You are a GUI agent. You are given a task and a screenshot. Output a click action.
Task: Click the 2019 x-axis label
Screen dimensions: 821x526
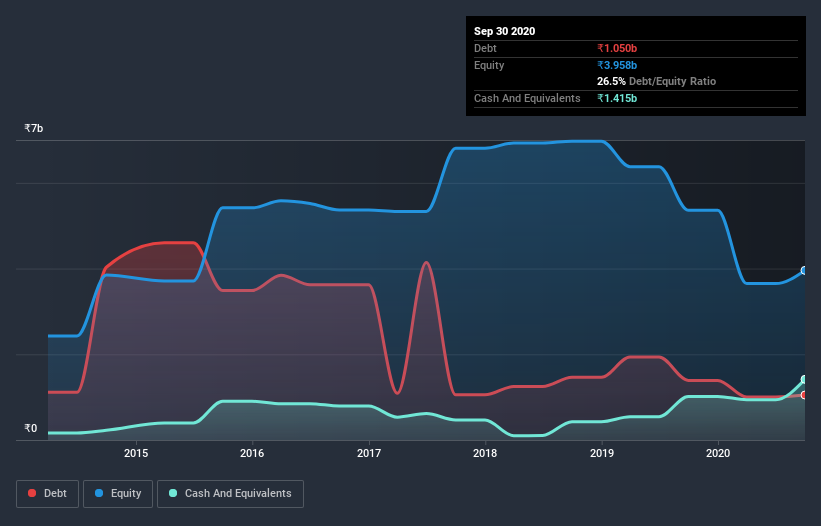pyautogui.click(x=602, y=453)
